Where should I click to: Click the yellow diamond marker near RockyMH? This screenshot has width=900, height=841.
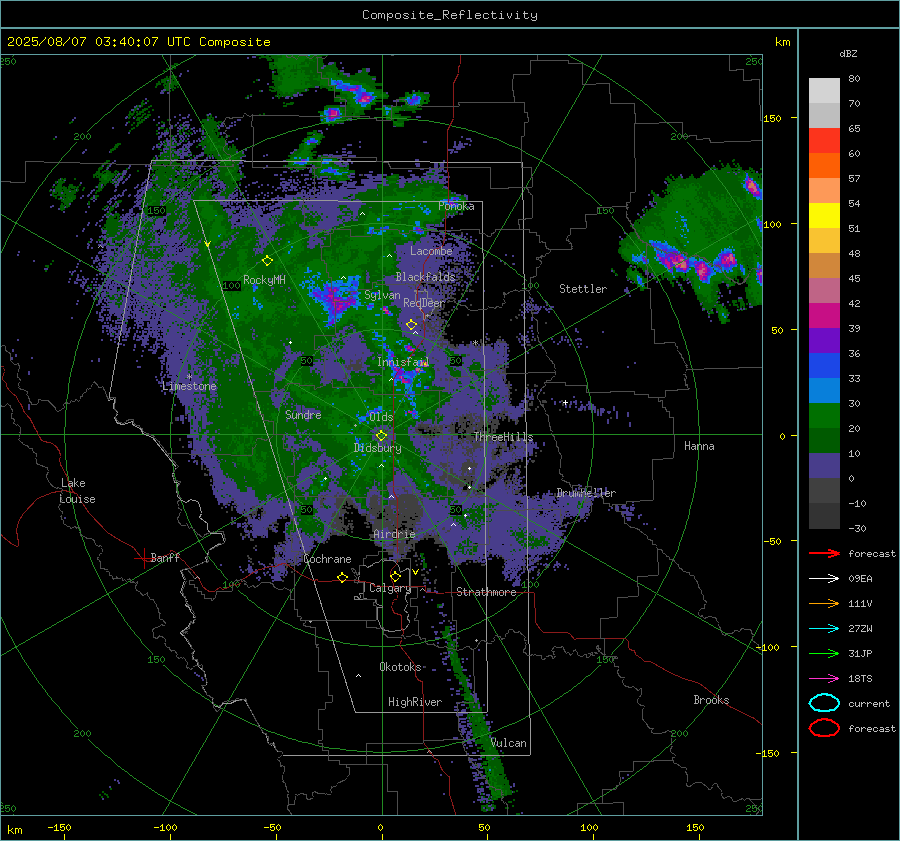point(267,261)
